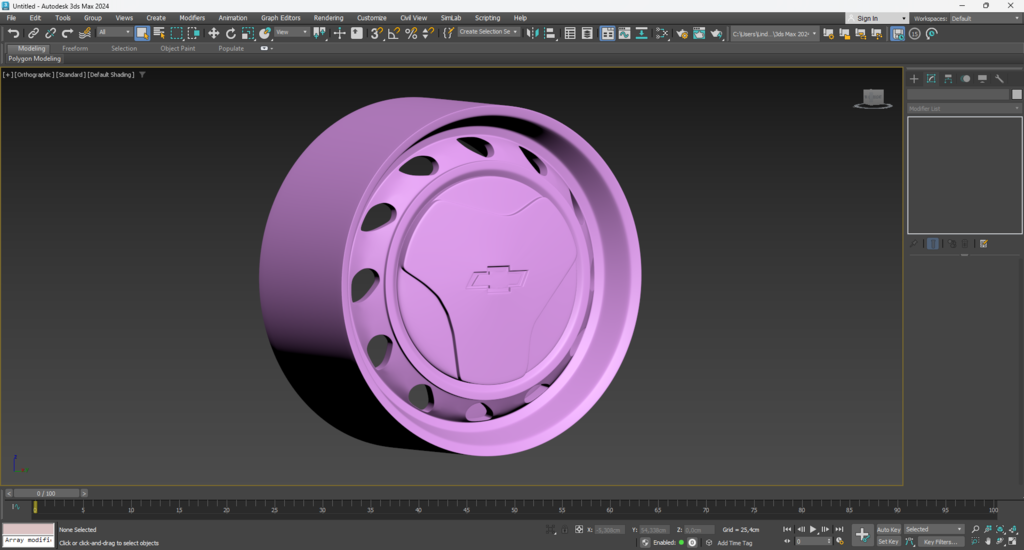The image size is (1024, 550).
Task: Click the viewport Default Shading label
Action: coord(111,74)
